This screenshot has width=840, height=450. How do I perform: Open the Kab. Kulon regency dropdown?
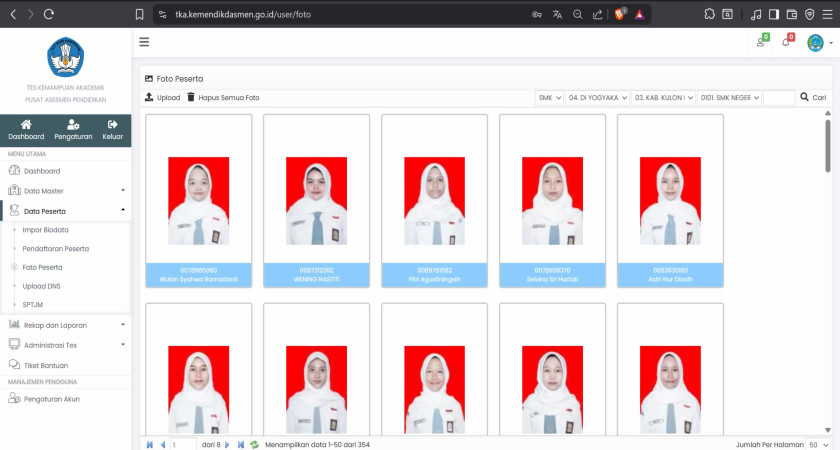click(x=663, y=98)
